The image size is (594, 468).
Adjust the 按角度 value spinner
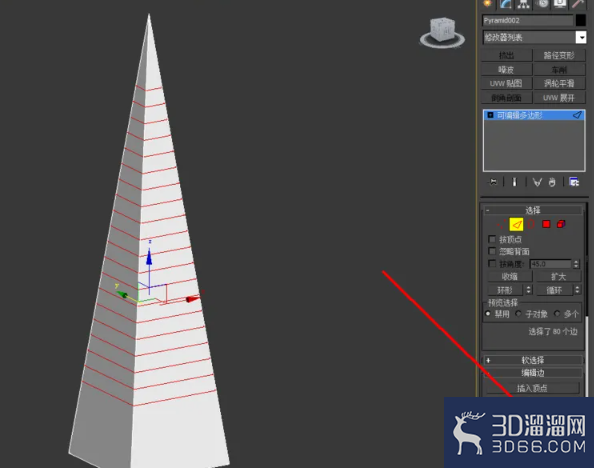tap(576, 264)
